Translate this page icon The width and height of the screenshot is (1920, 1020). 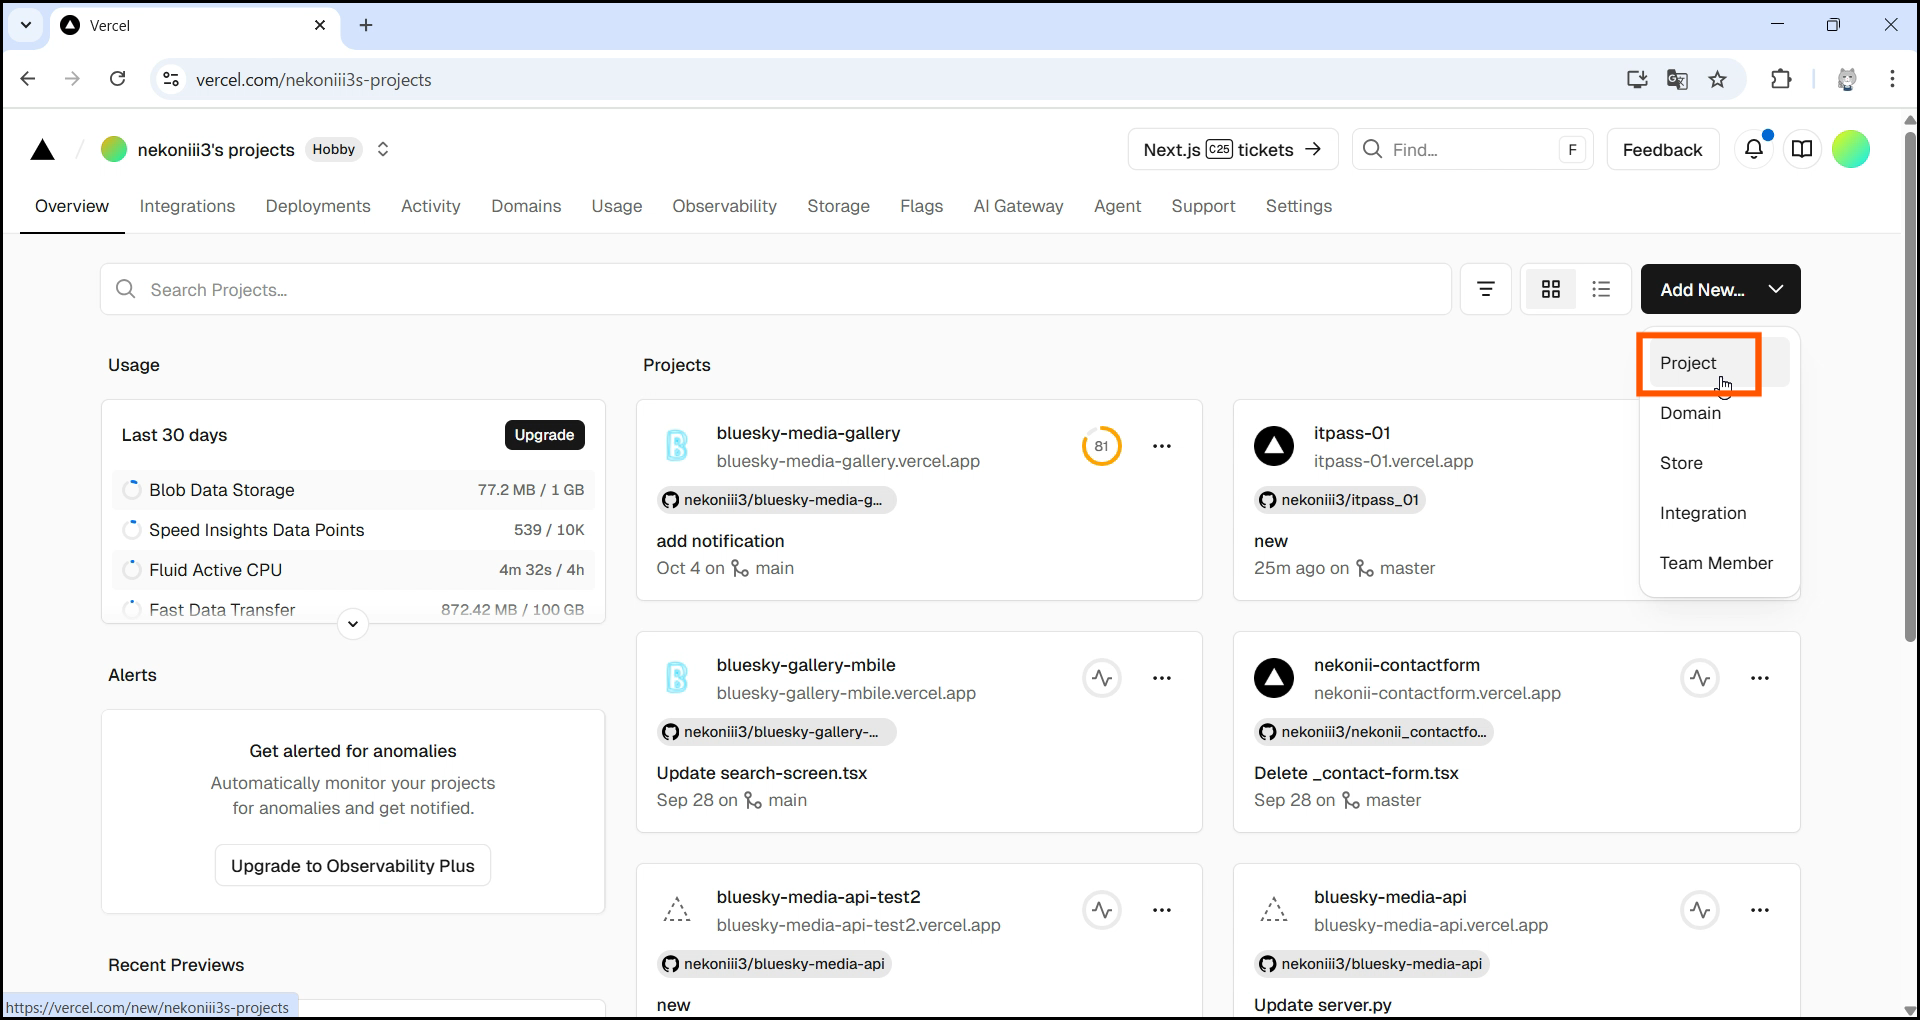pyautogui.click(x=1677, y=79)
